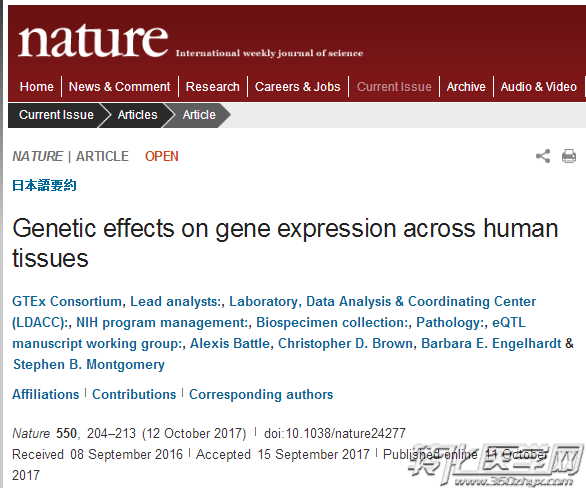Open the Archive menu item
This screenshot has height=488, width=586.
point(466,87)
